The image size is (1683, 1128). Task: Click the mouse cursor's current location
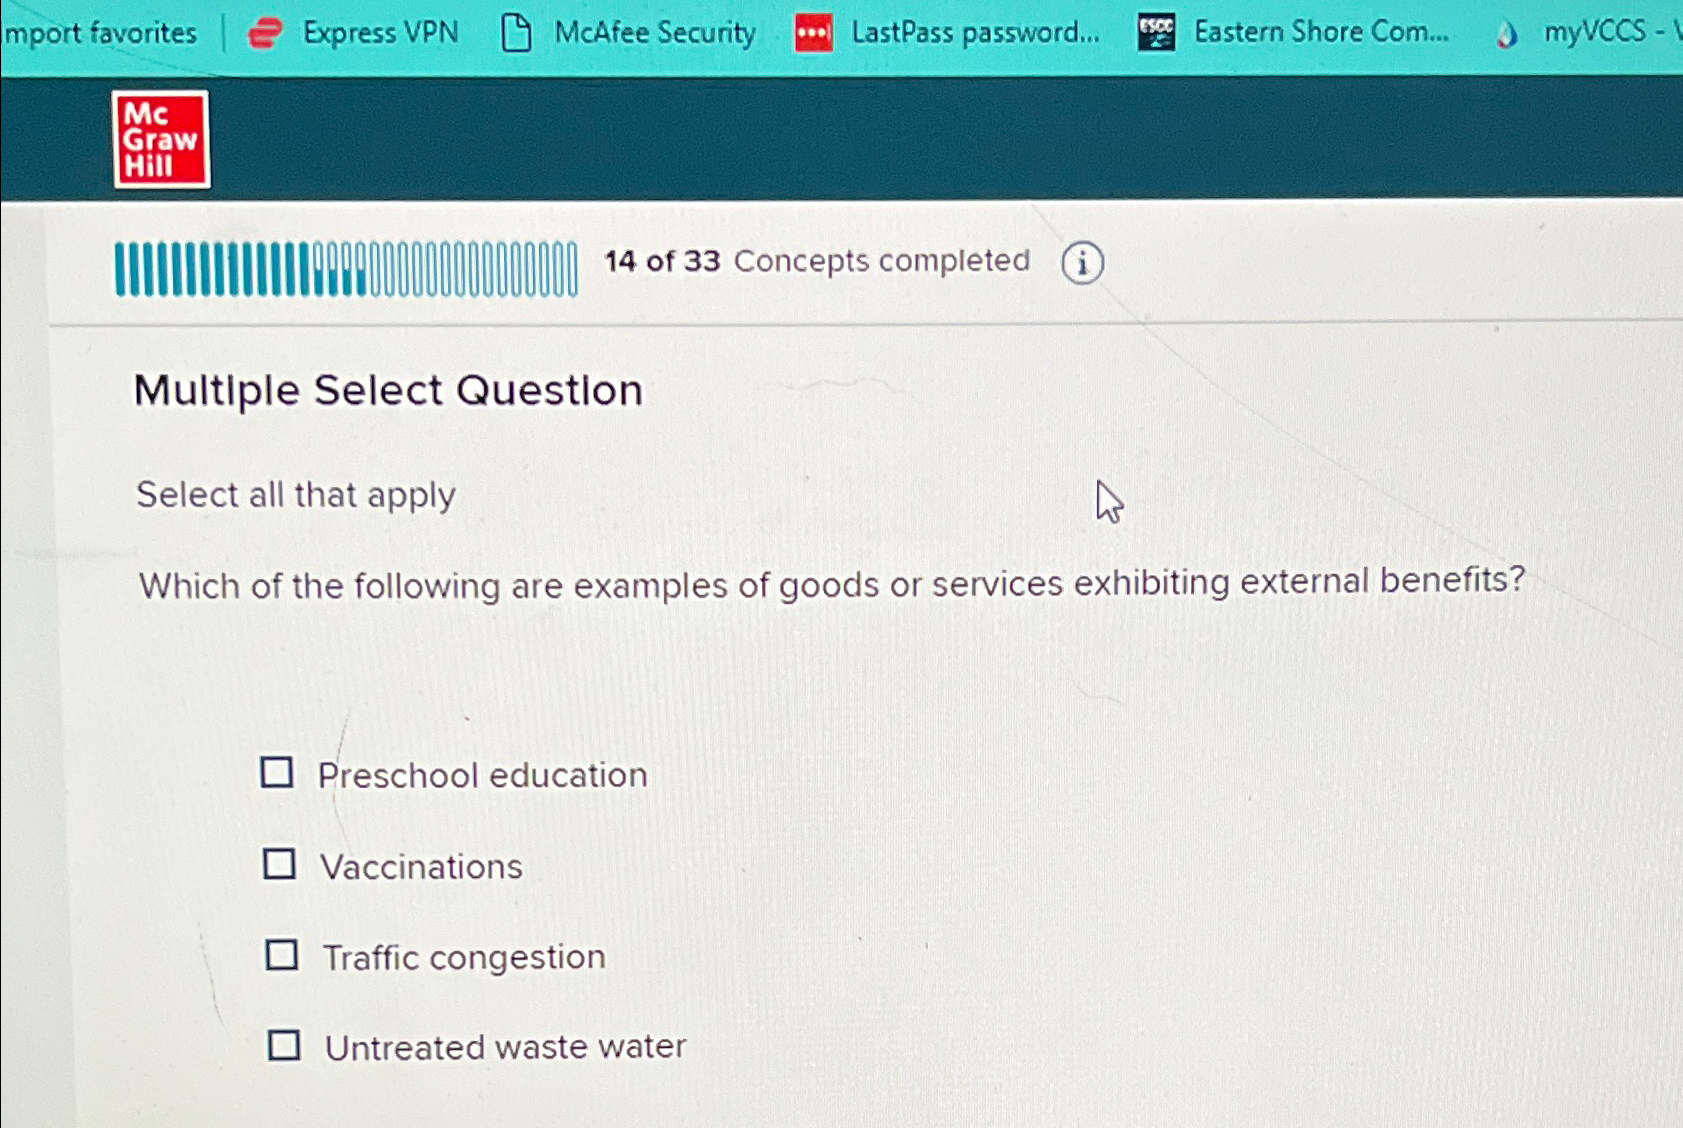click(1108, 500)
